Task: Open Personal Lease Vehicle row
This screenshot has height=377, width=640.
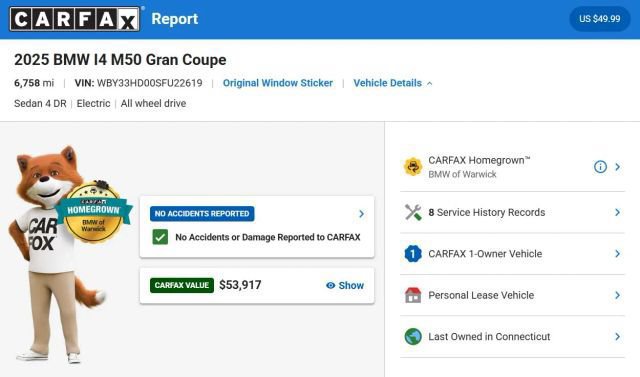Action: [512, 295]
